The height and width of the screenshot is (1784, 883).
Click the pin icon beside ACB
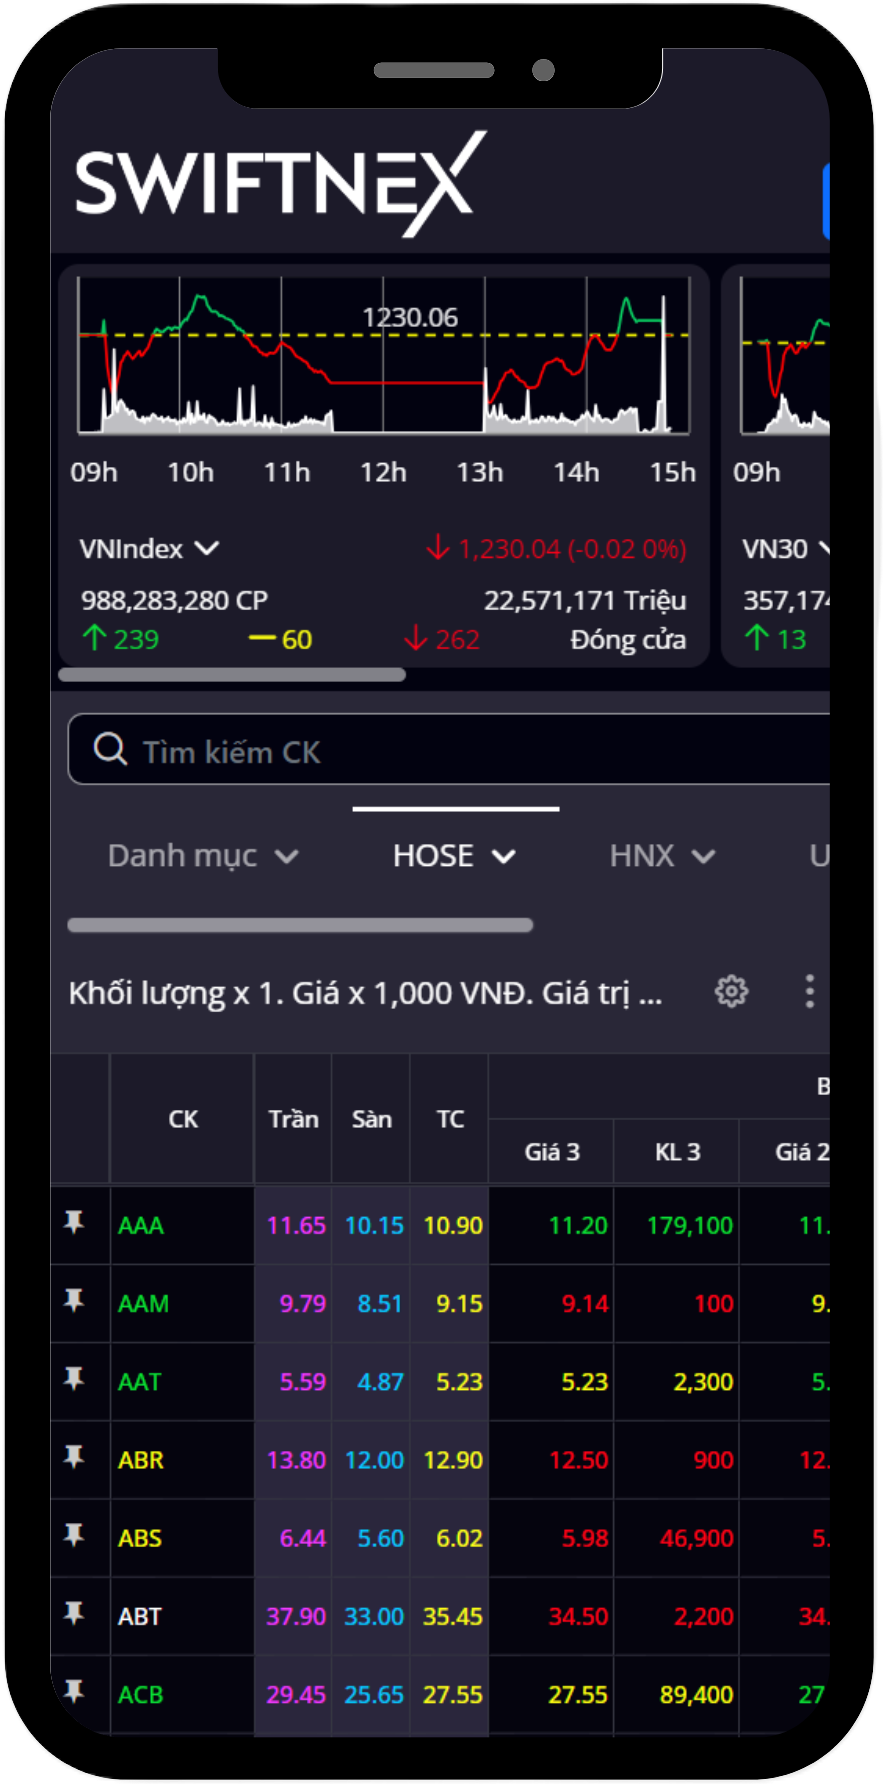pyautogui.click(x=74, y=1691)
